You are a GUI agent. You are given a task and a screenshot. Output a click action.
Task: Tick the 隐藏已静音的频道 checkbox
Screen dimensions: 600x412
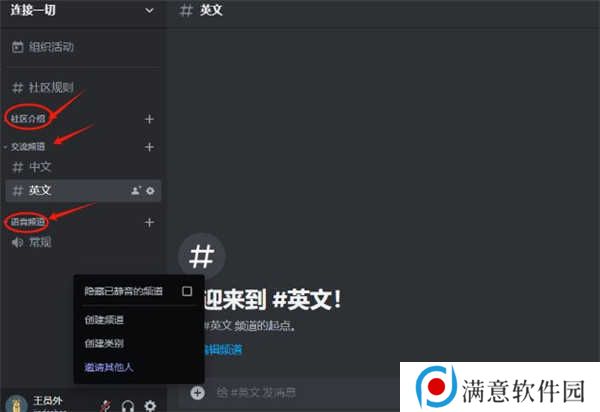click(x=187, y=291)
